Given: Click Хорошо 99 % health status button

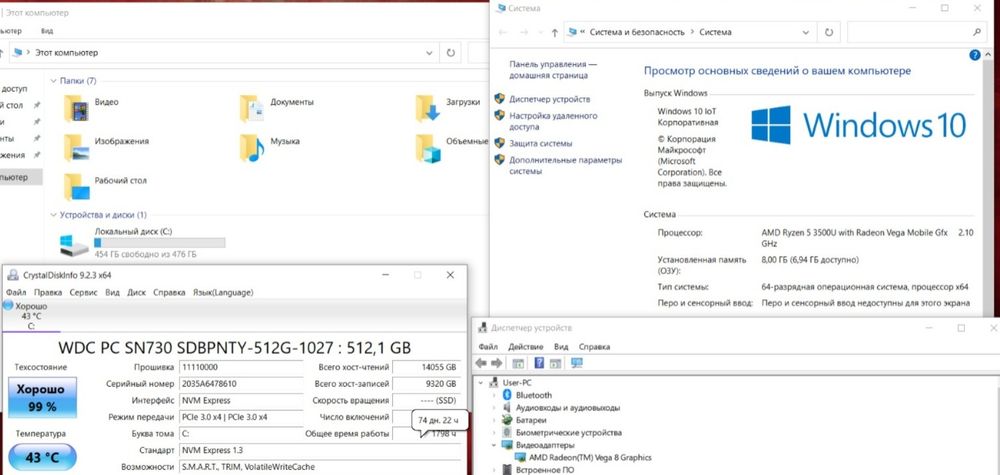Looking at the screenshot, I should (x=42, y=397).
